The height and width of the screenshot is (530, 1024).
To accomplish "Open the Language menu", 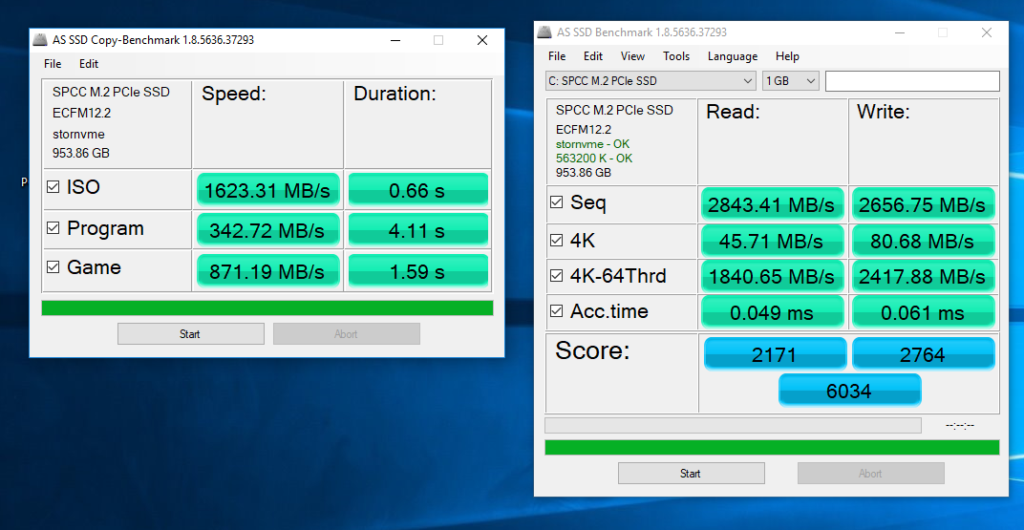I will point(732,57).
